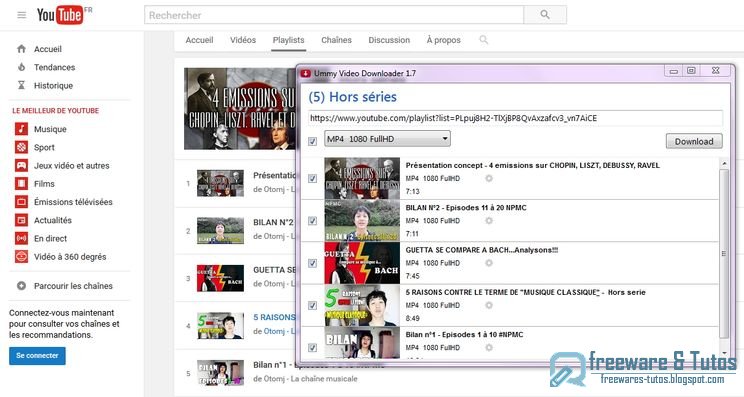
Task: Open settings gear for GUETTA SE COMPARE video
Action: [489, 263]
